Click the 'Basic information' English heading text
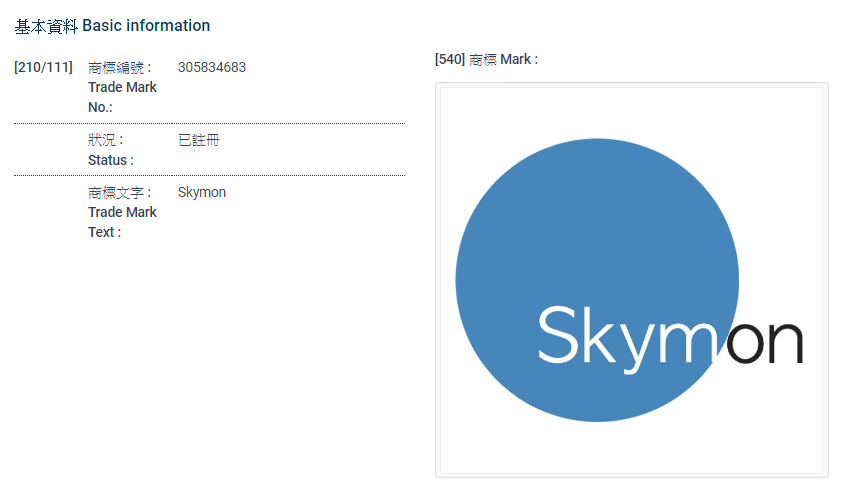The image size is (844, 489). [x=146, y=26]
